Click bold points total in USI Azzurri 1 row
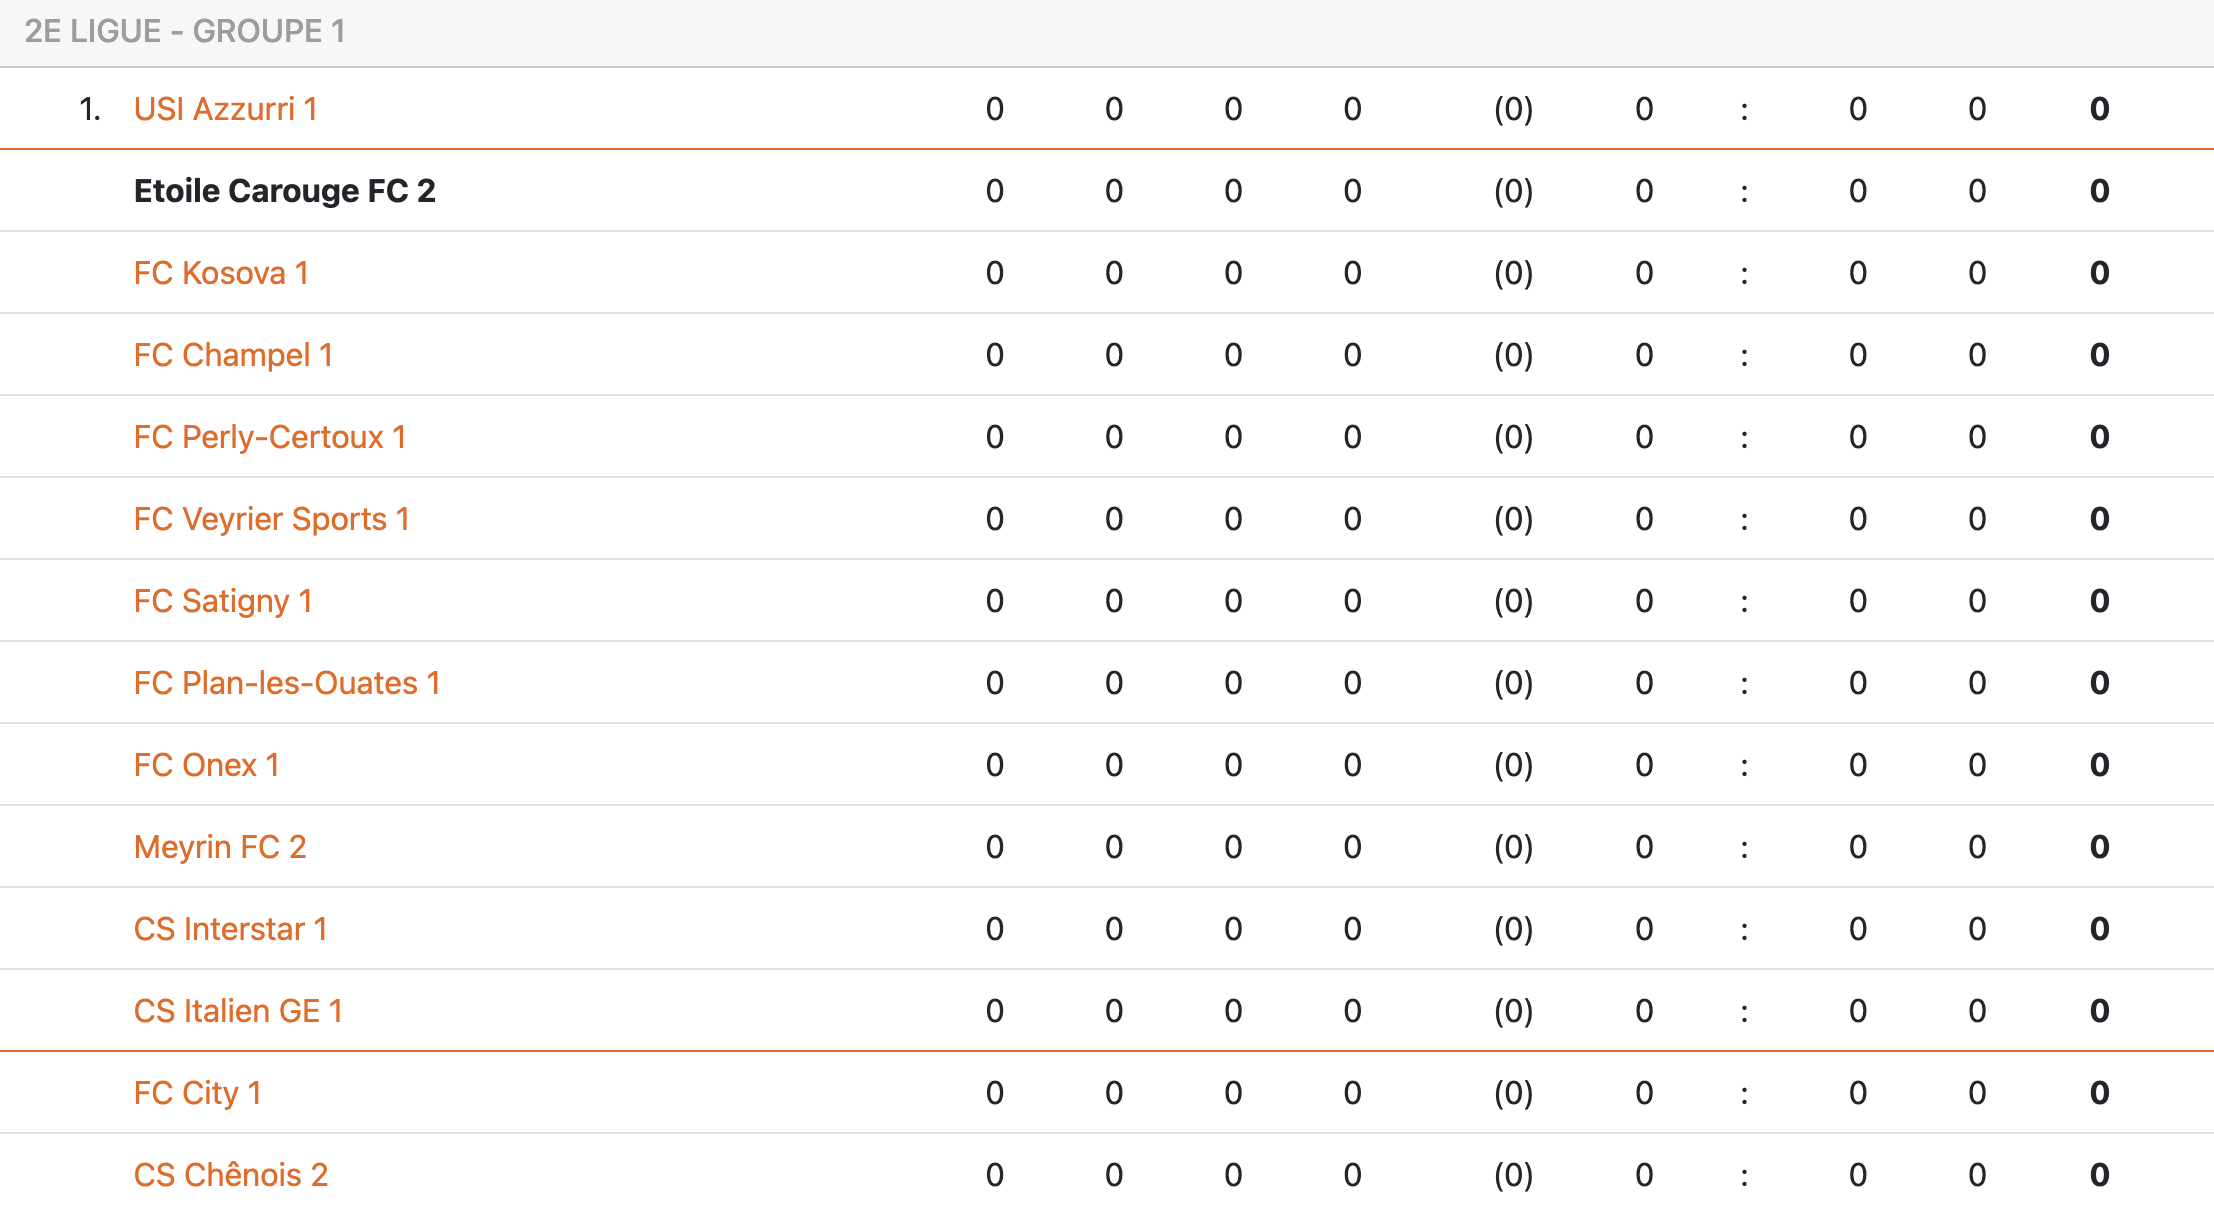The width and height of the screenshot is (2214, 1210). click(x=2099, y=109)
